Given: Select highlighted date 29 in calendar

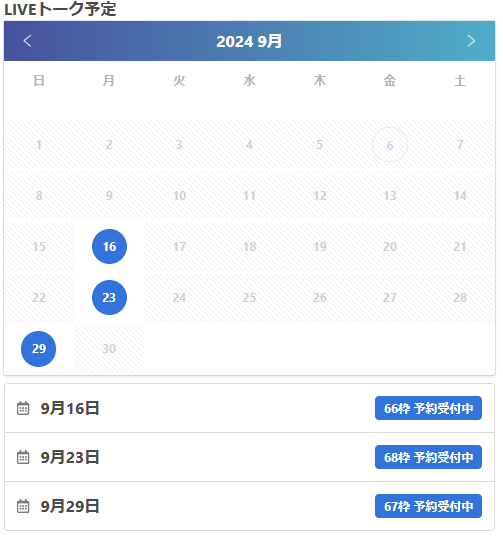Looking at the screenshot, I should click(x=39, y=349).
